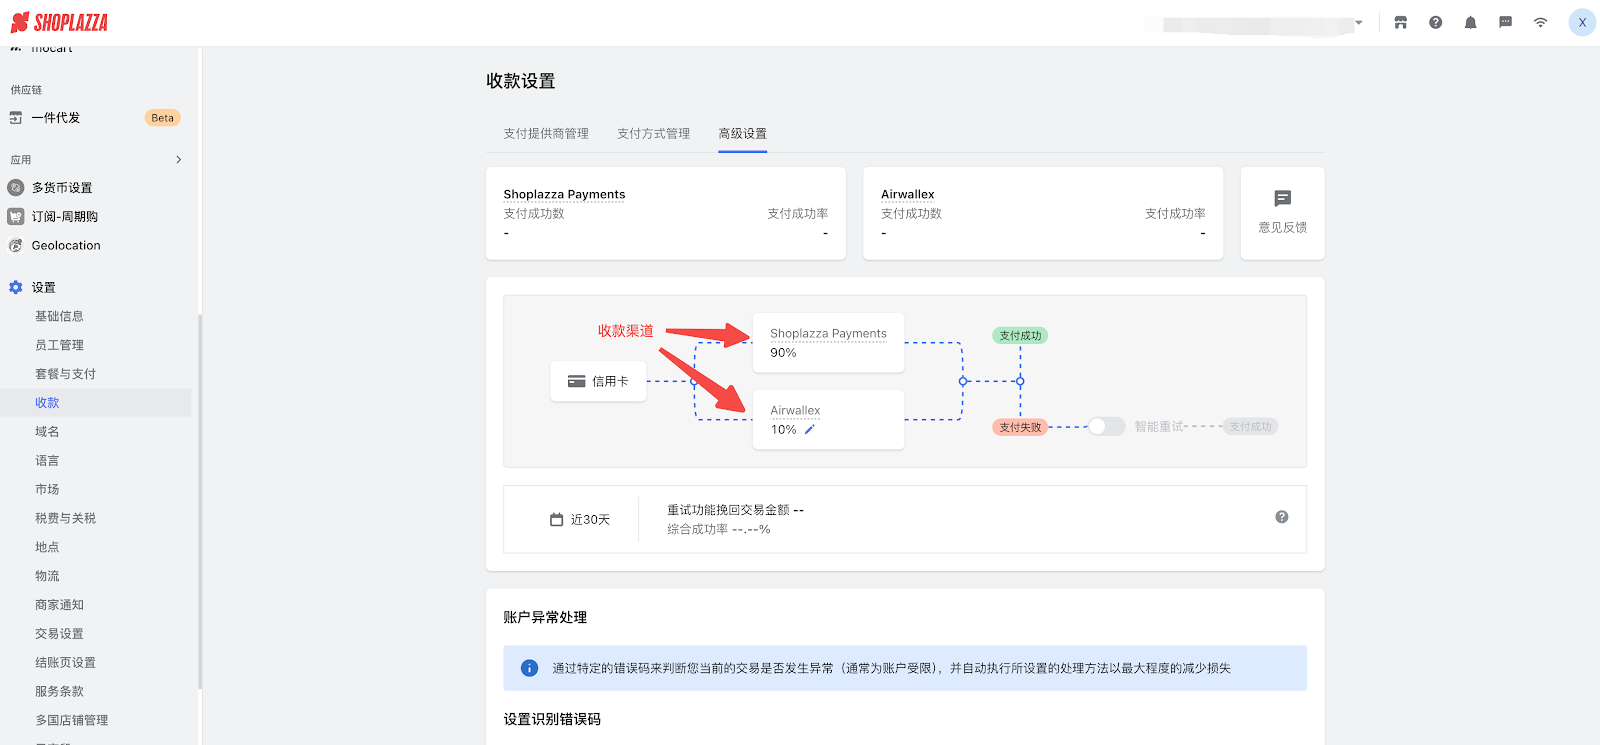This screenshot has width=1600, height=745.
Task: Click 重试功能挽回交易金额 text
Action: click(728, 510)
